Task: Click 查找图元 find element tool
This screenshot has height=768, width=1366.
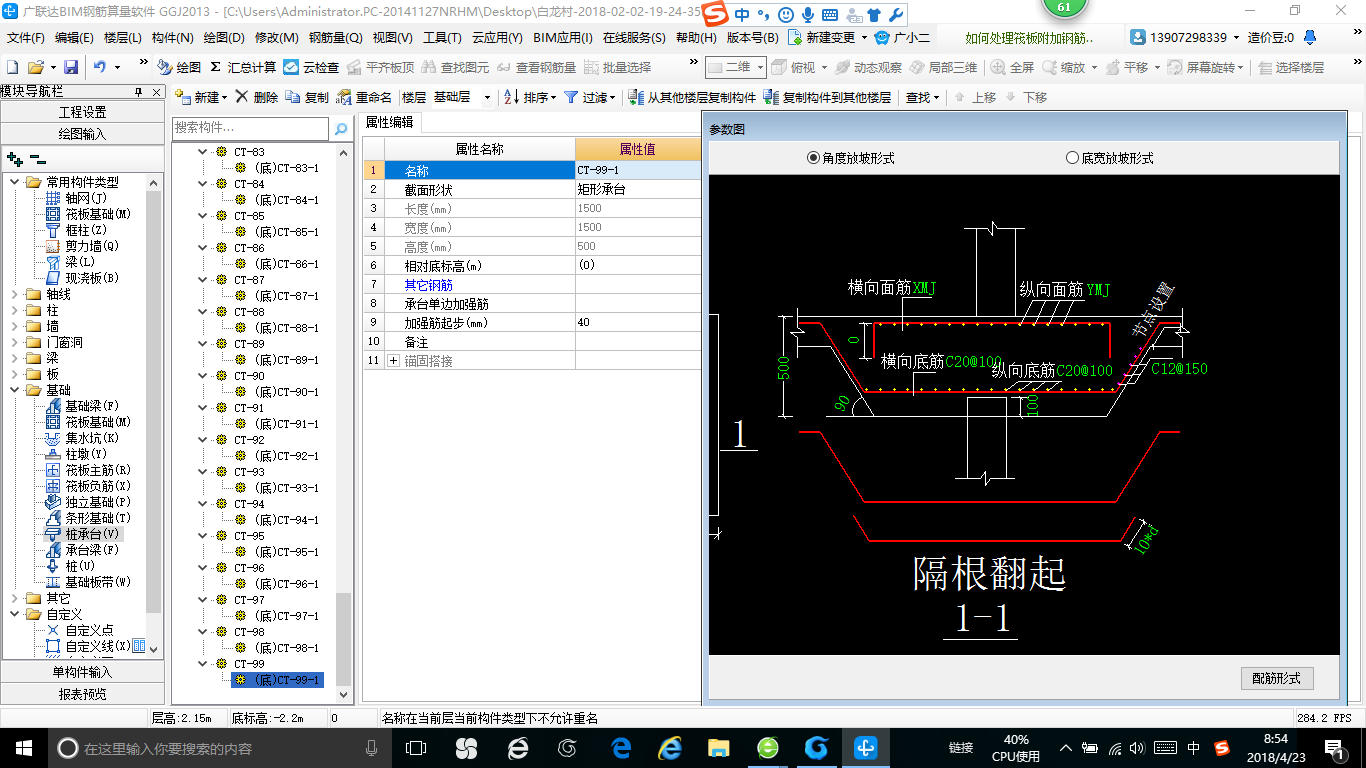Action: [456, 67]
